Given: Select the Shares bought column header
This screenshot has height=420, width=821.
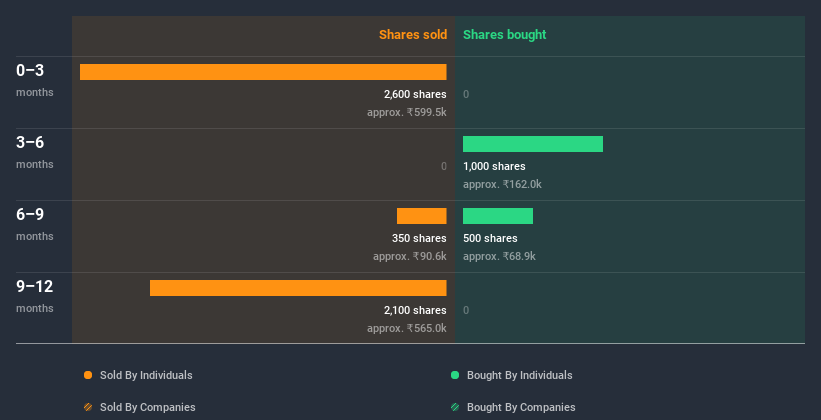Looking at the screenshot, I should pos(505,35).
